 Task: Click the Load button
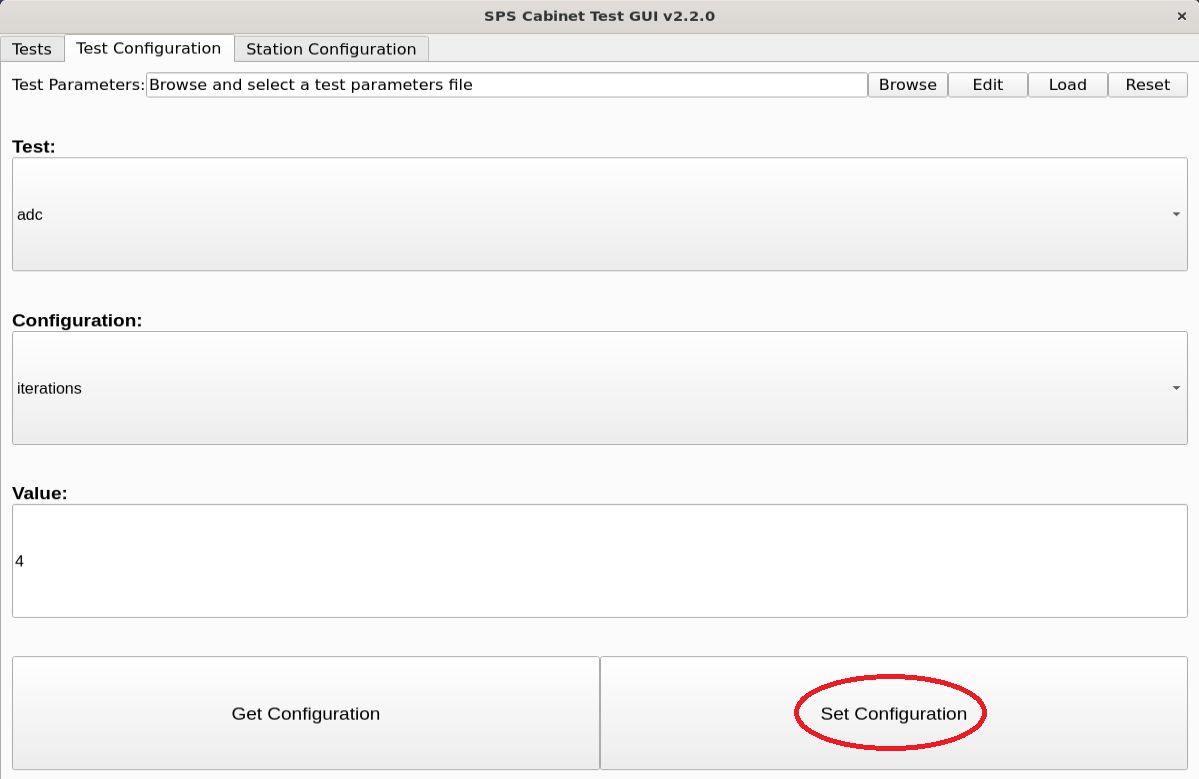[x=1067, y=85]
